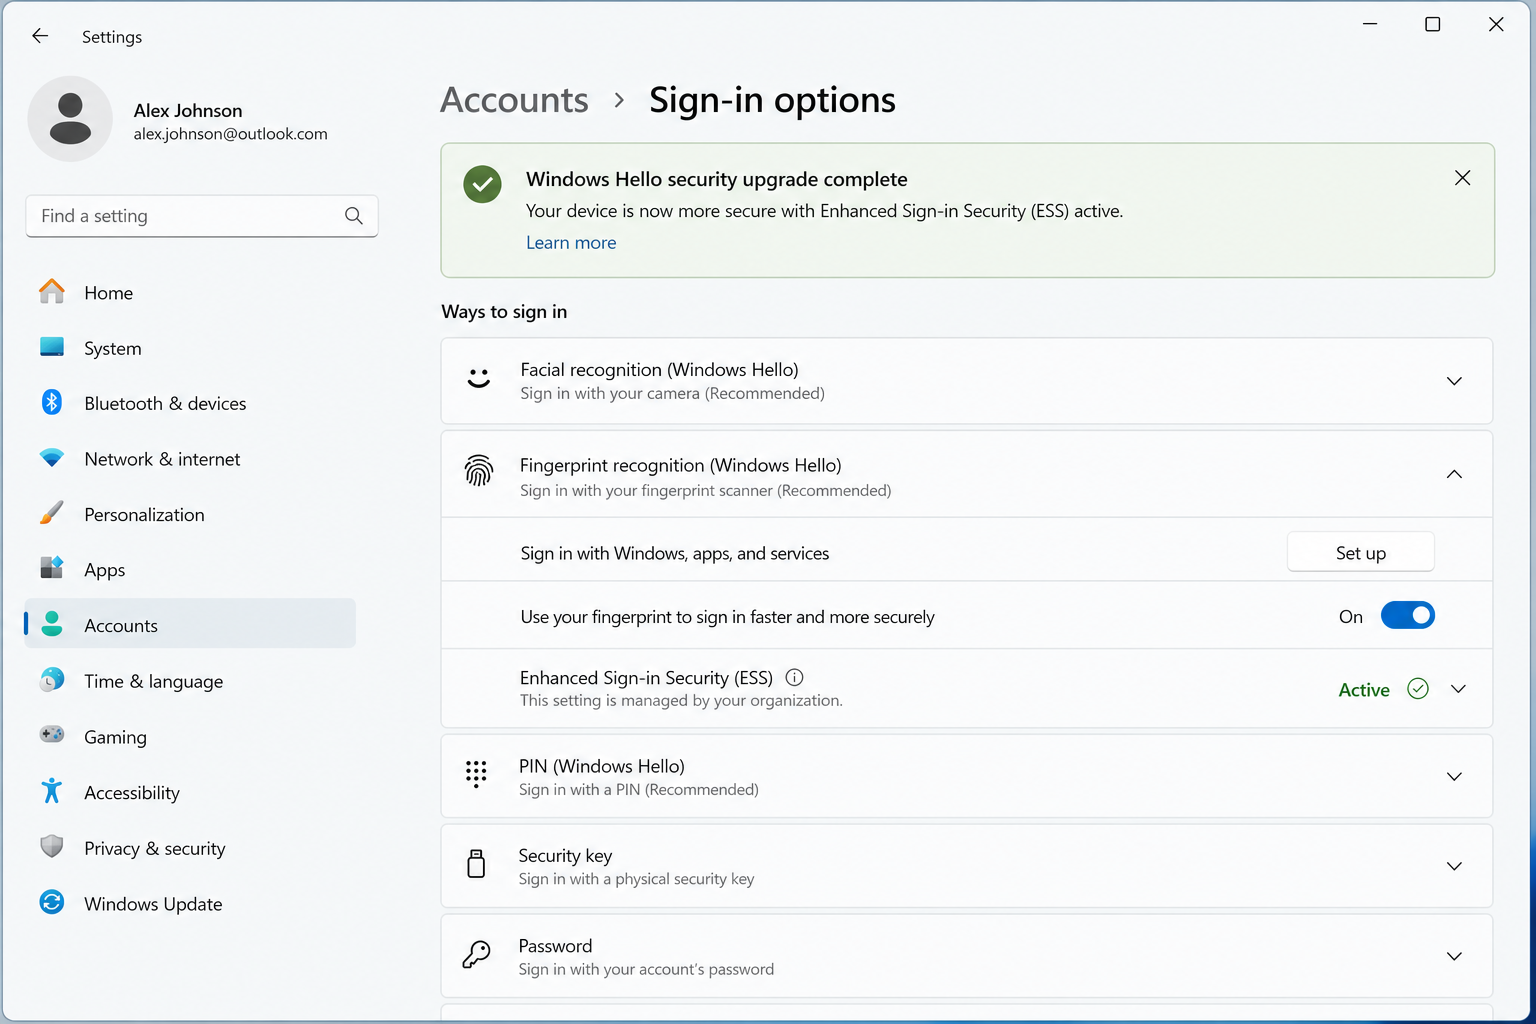
Task: Click the Privacy shield icon
Action: pyautogui.click(x=52, y=847)
